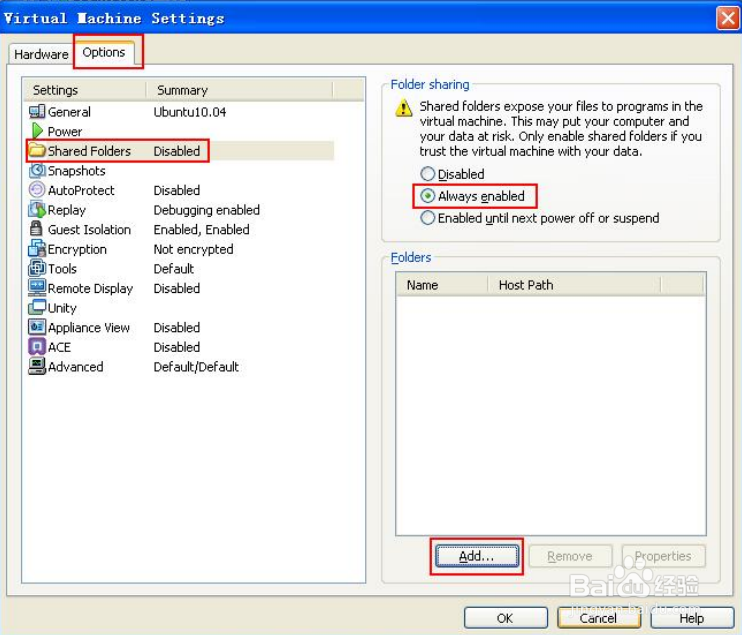Click the AutoProtect clock icon
This screenshot has width=742, height=635.
click(x=37, y=190)
